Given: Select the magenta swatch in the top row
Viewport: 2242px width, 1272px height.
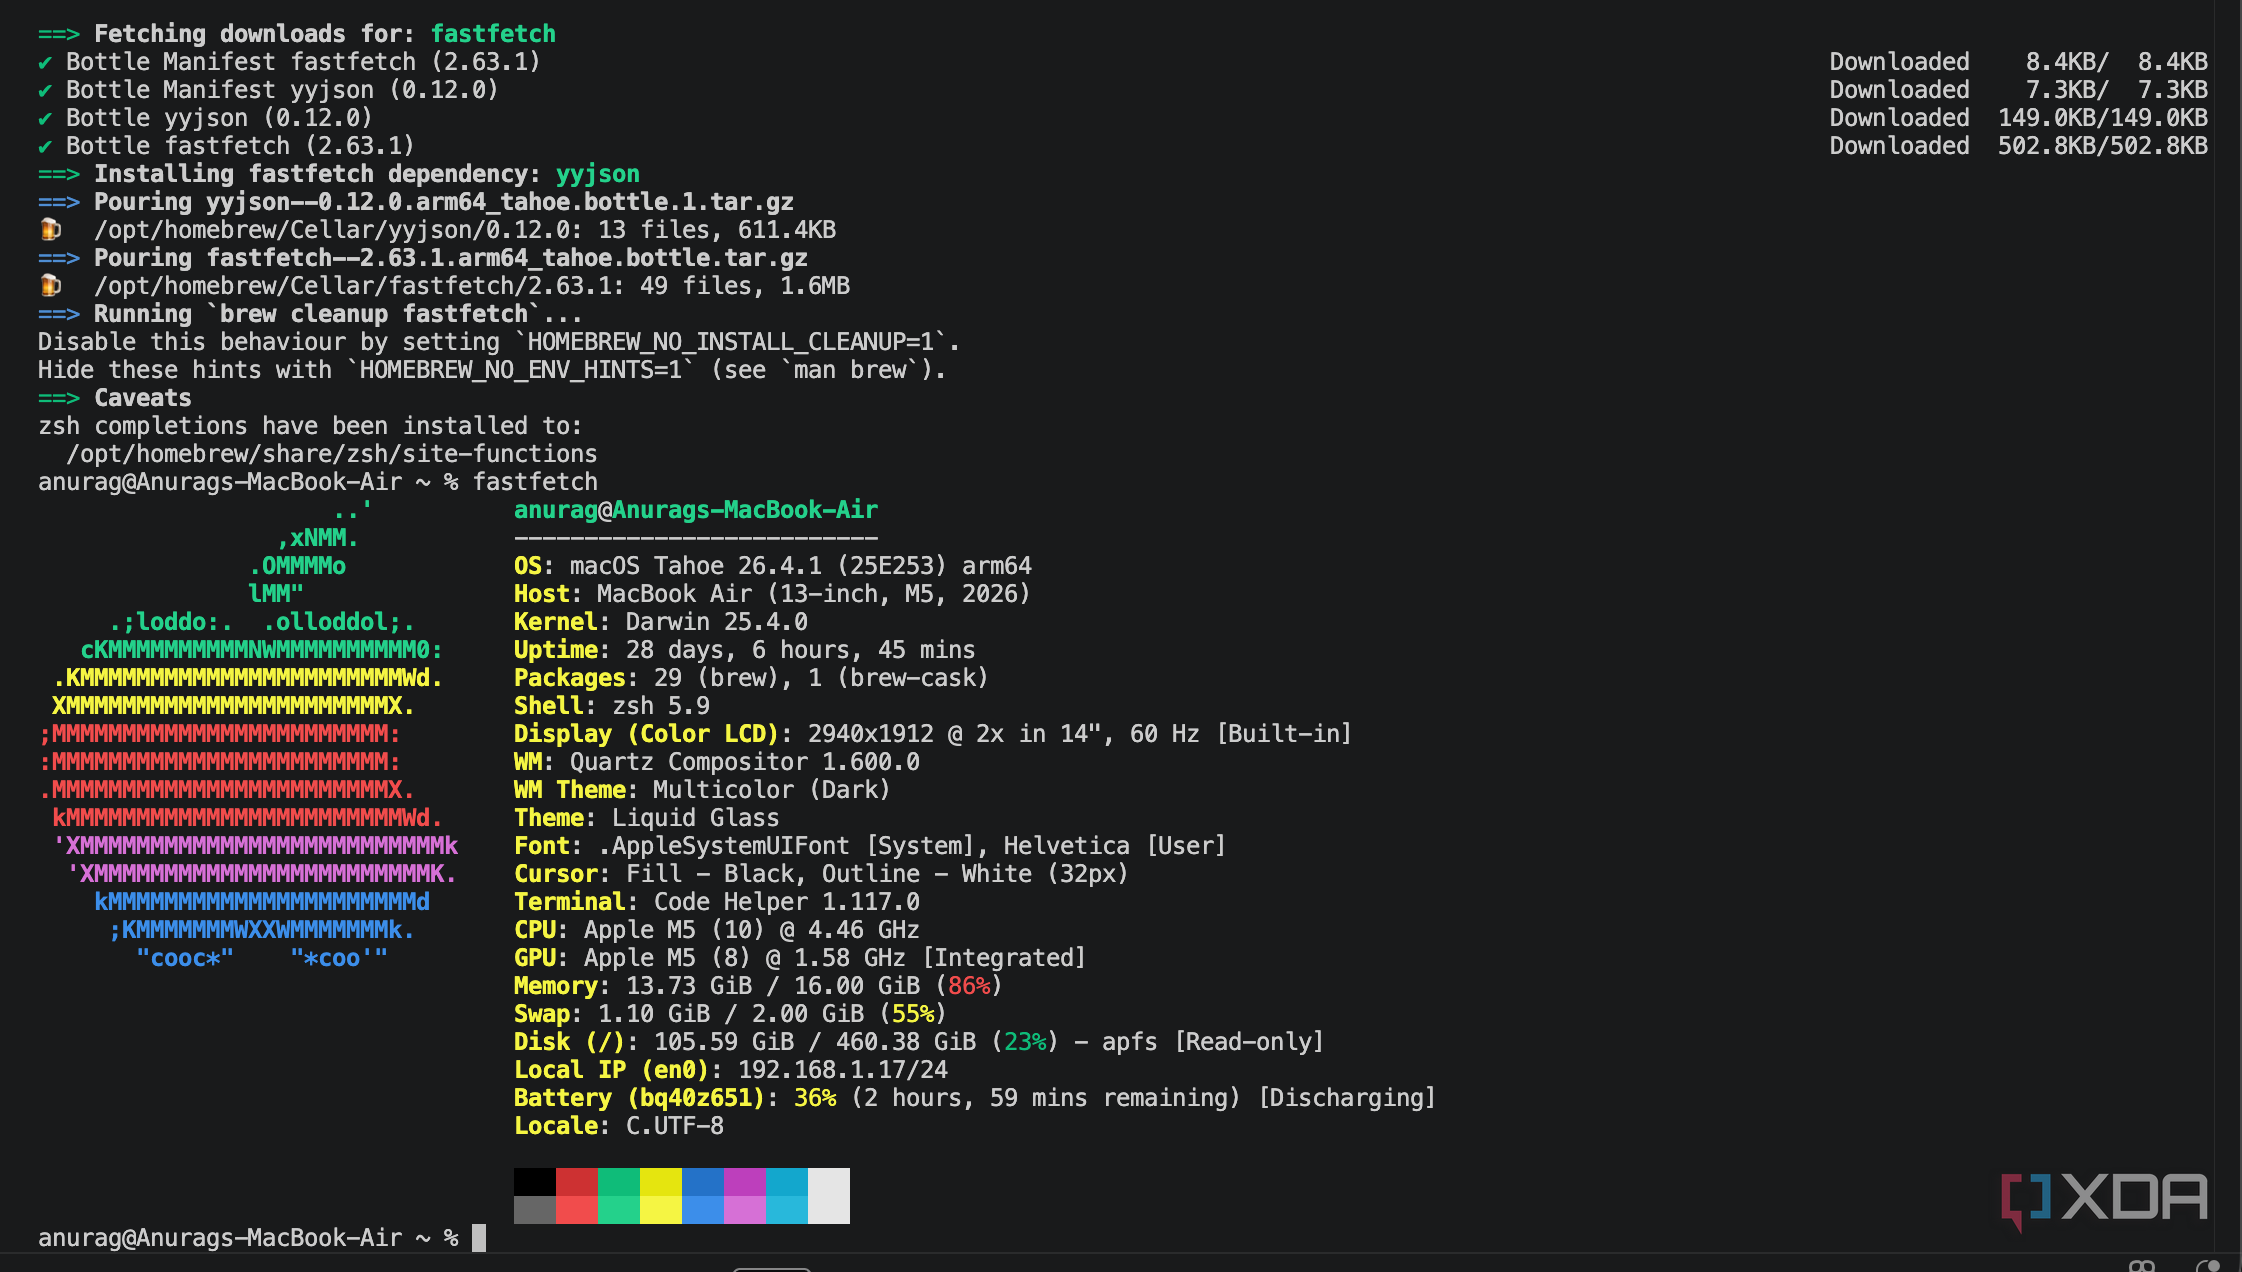Looking at the screenshot, I should click(745, 1182).
